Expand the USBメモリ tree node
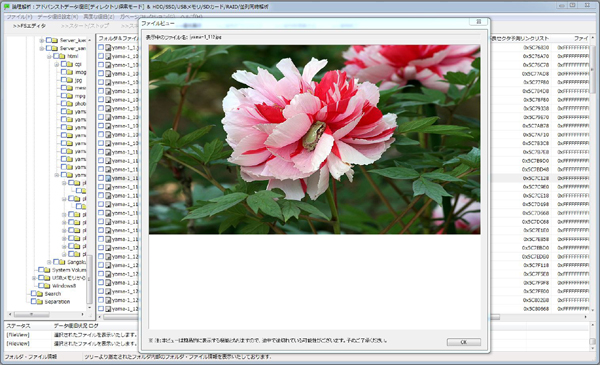600x365 pixels. point(34,278)
